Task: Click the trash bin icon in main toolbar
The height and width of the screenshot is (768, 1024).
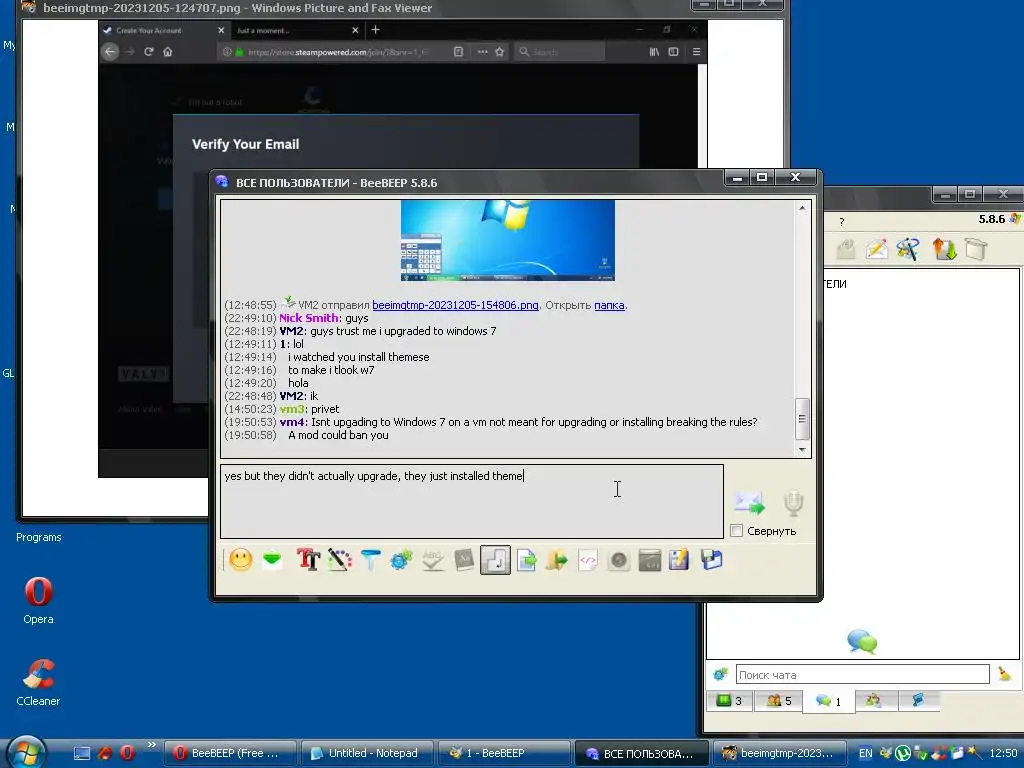Action: tap(976, 249)
